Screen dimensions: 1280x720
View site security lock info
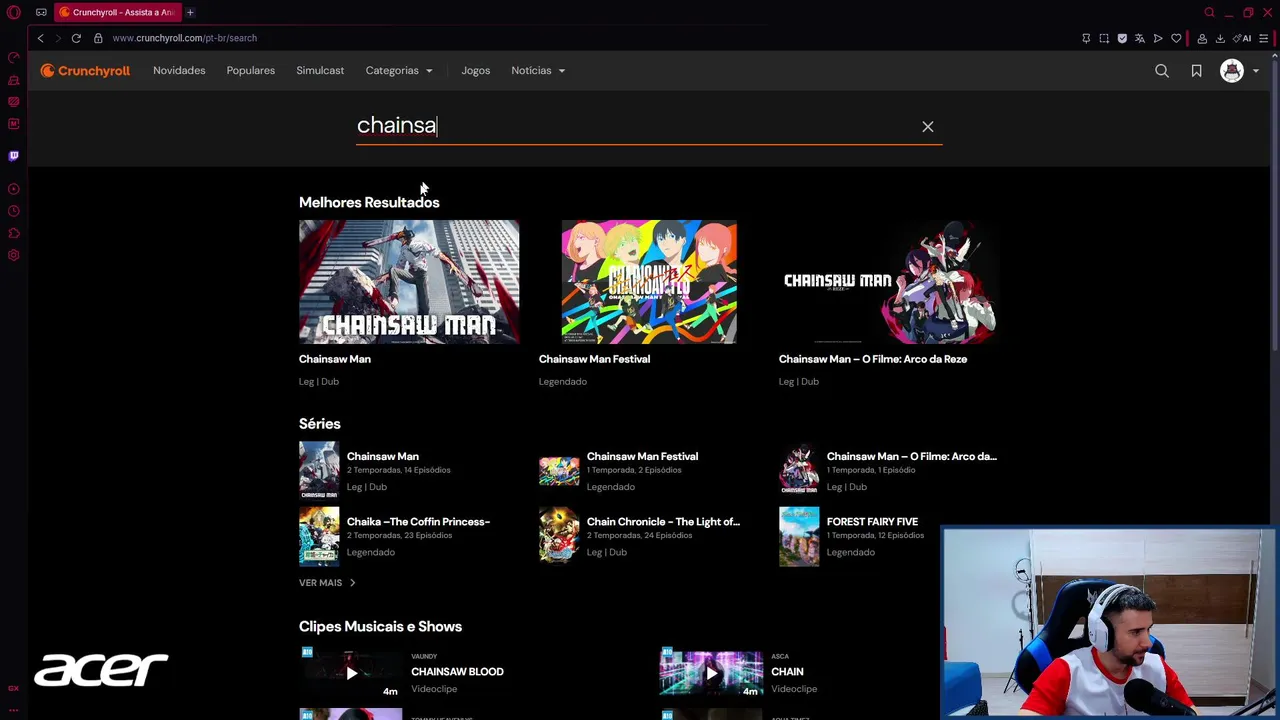[x=98, y=38]
